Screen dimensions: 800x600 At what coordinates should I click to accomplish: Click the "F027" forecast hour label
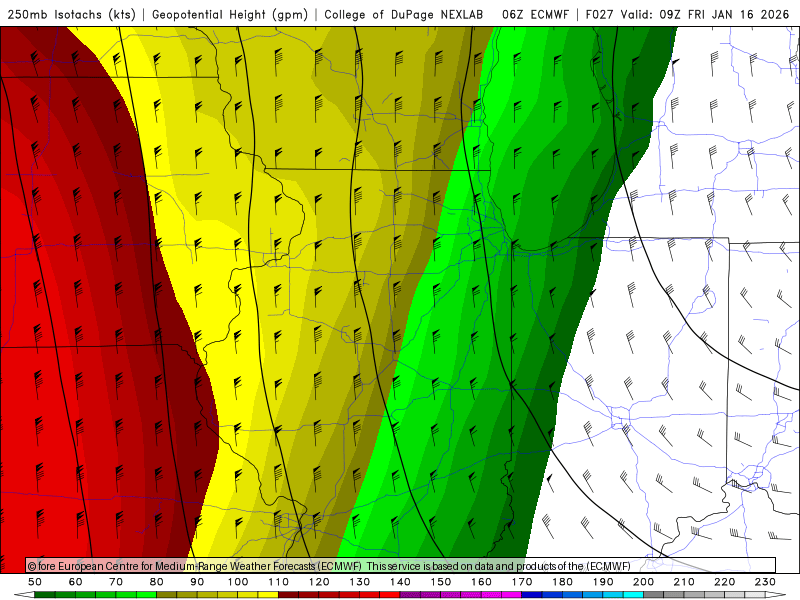(601, 14)
